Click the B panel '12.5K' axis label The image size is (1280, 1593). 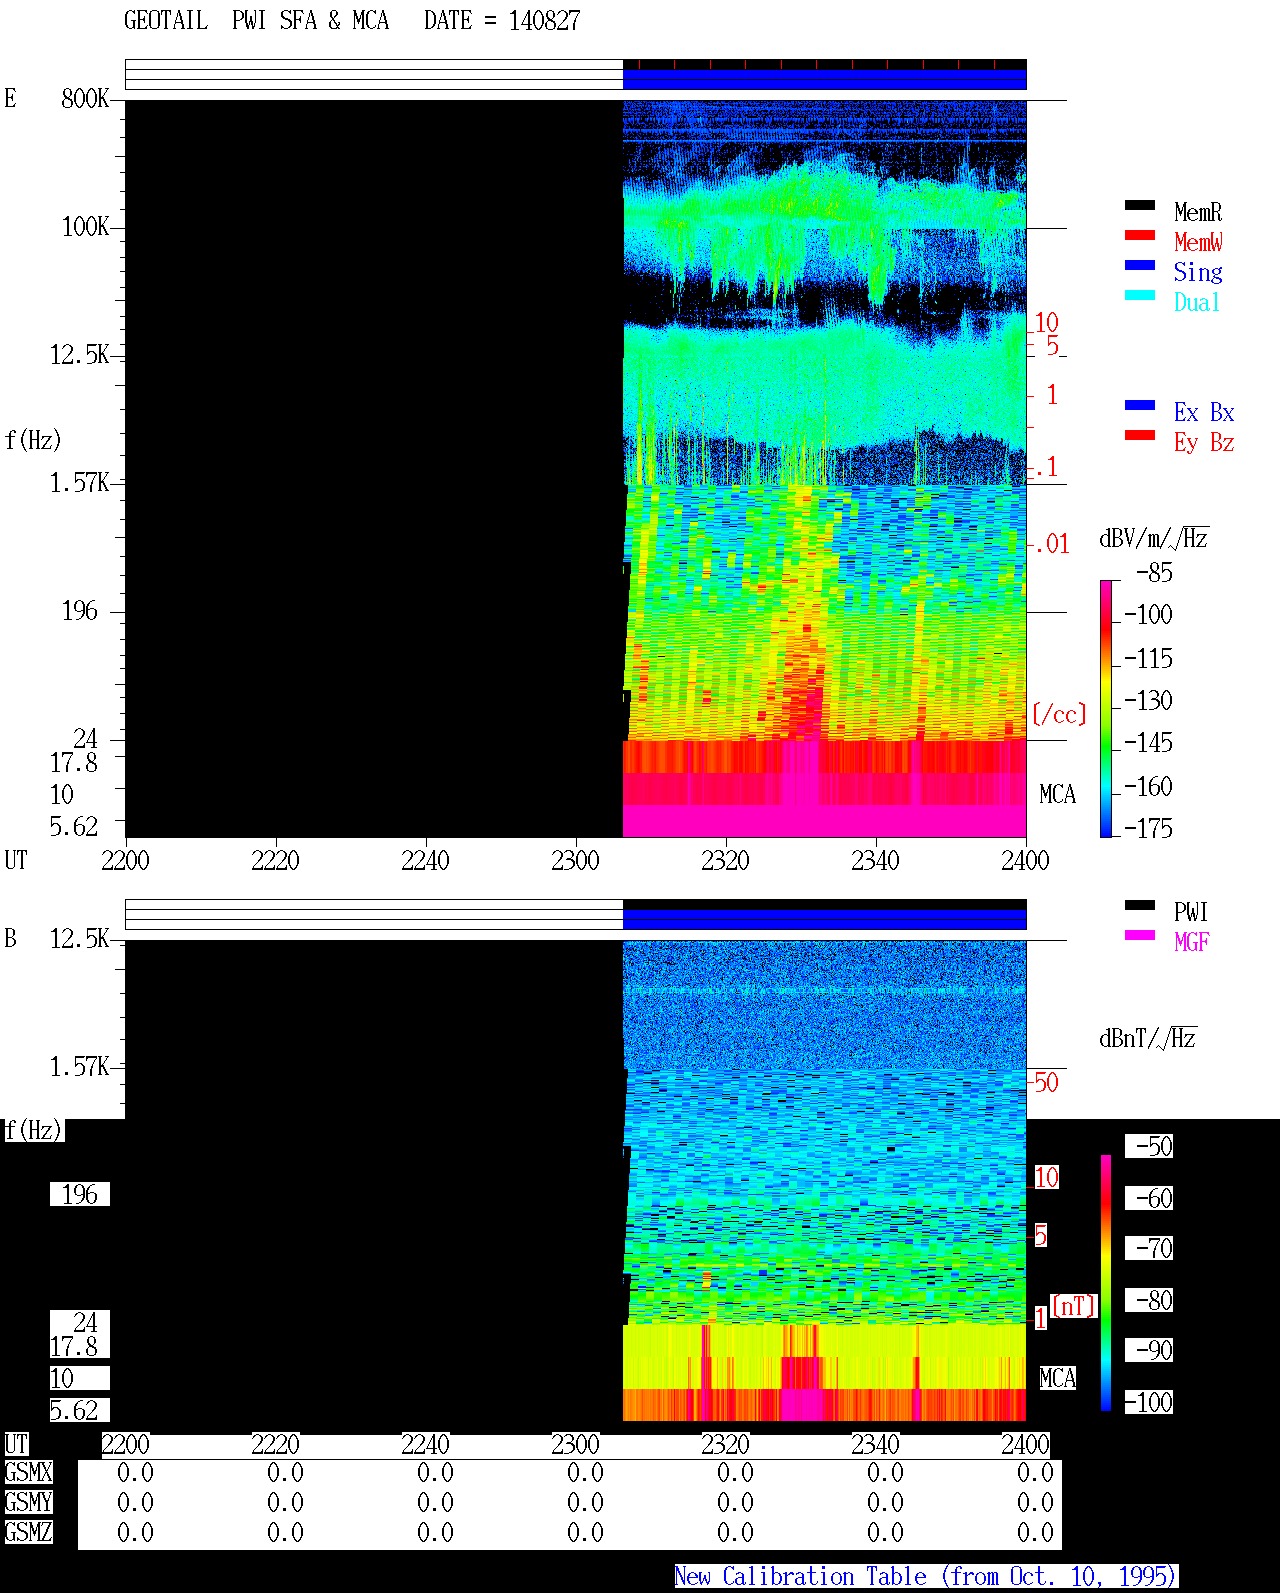coord(80,938)
